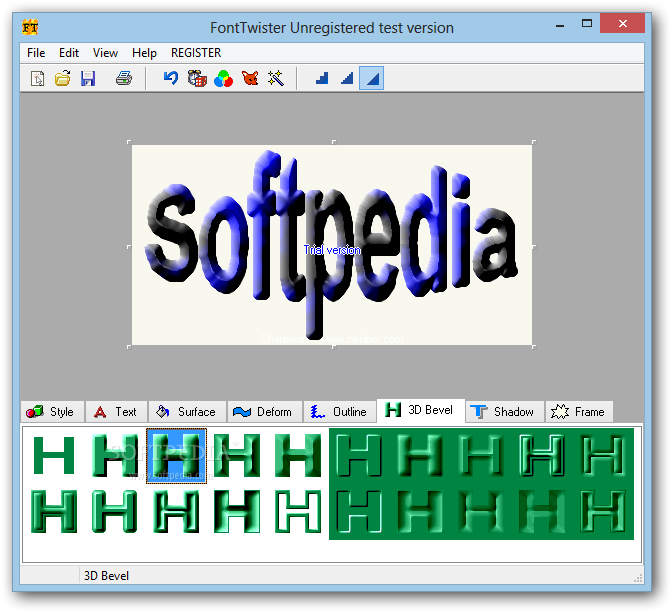This screenshot has height=612, width=672.
Task: Switch to the Surface tab
Action: click(x=187, y=412)
